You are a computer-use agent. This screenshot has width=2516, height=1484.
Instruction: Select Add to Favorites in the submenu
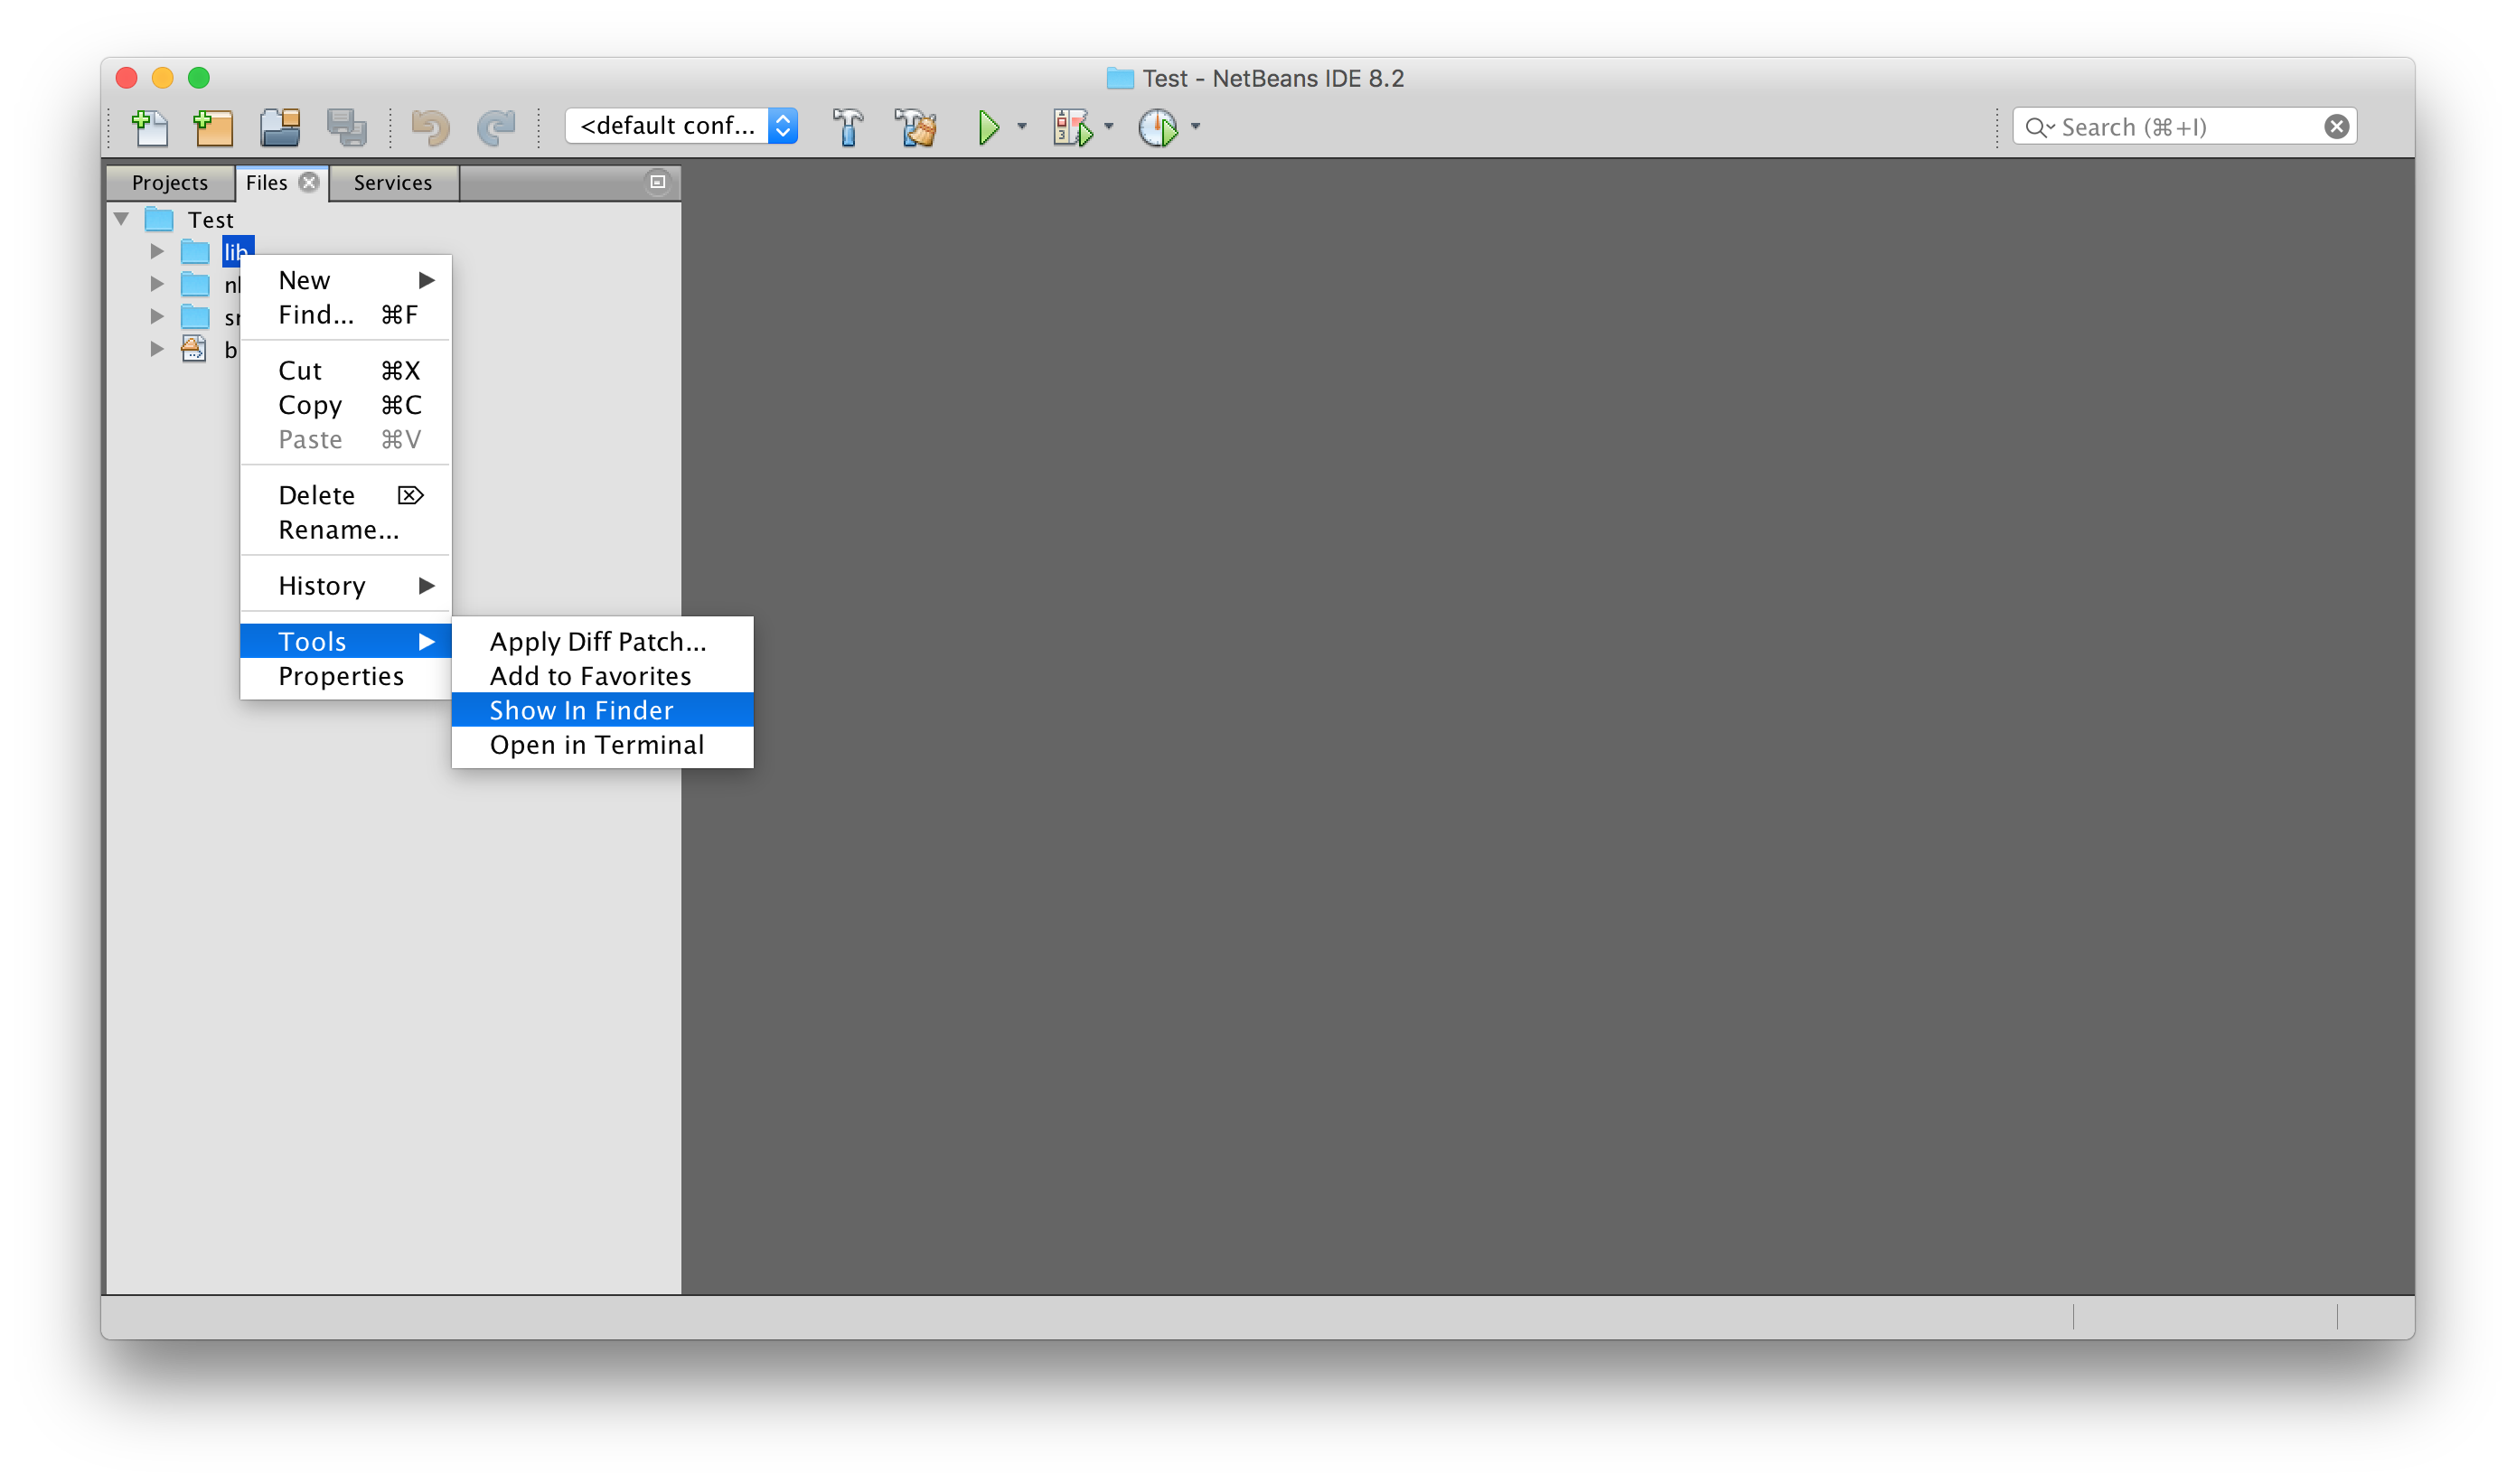pos(602,676)
